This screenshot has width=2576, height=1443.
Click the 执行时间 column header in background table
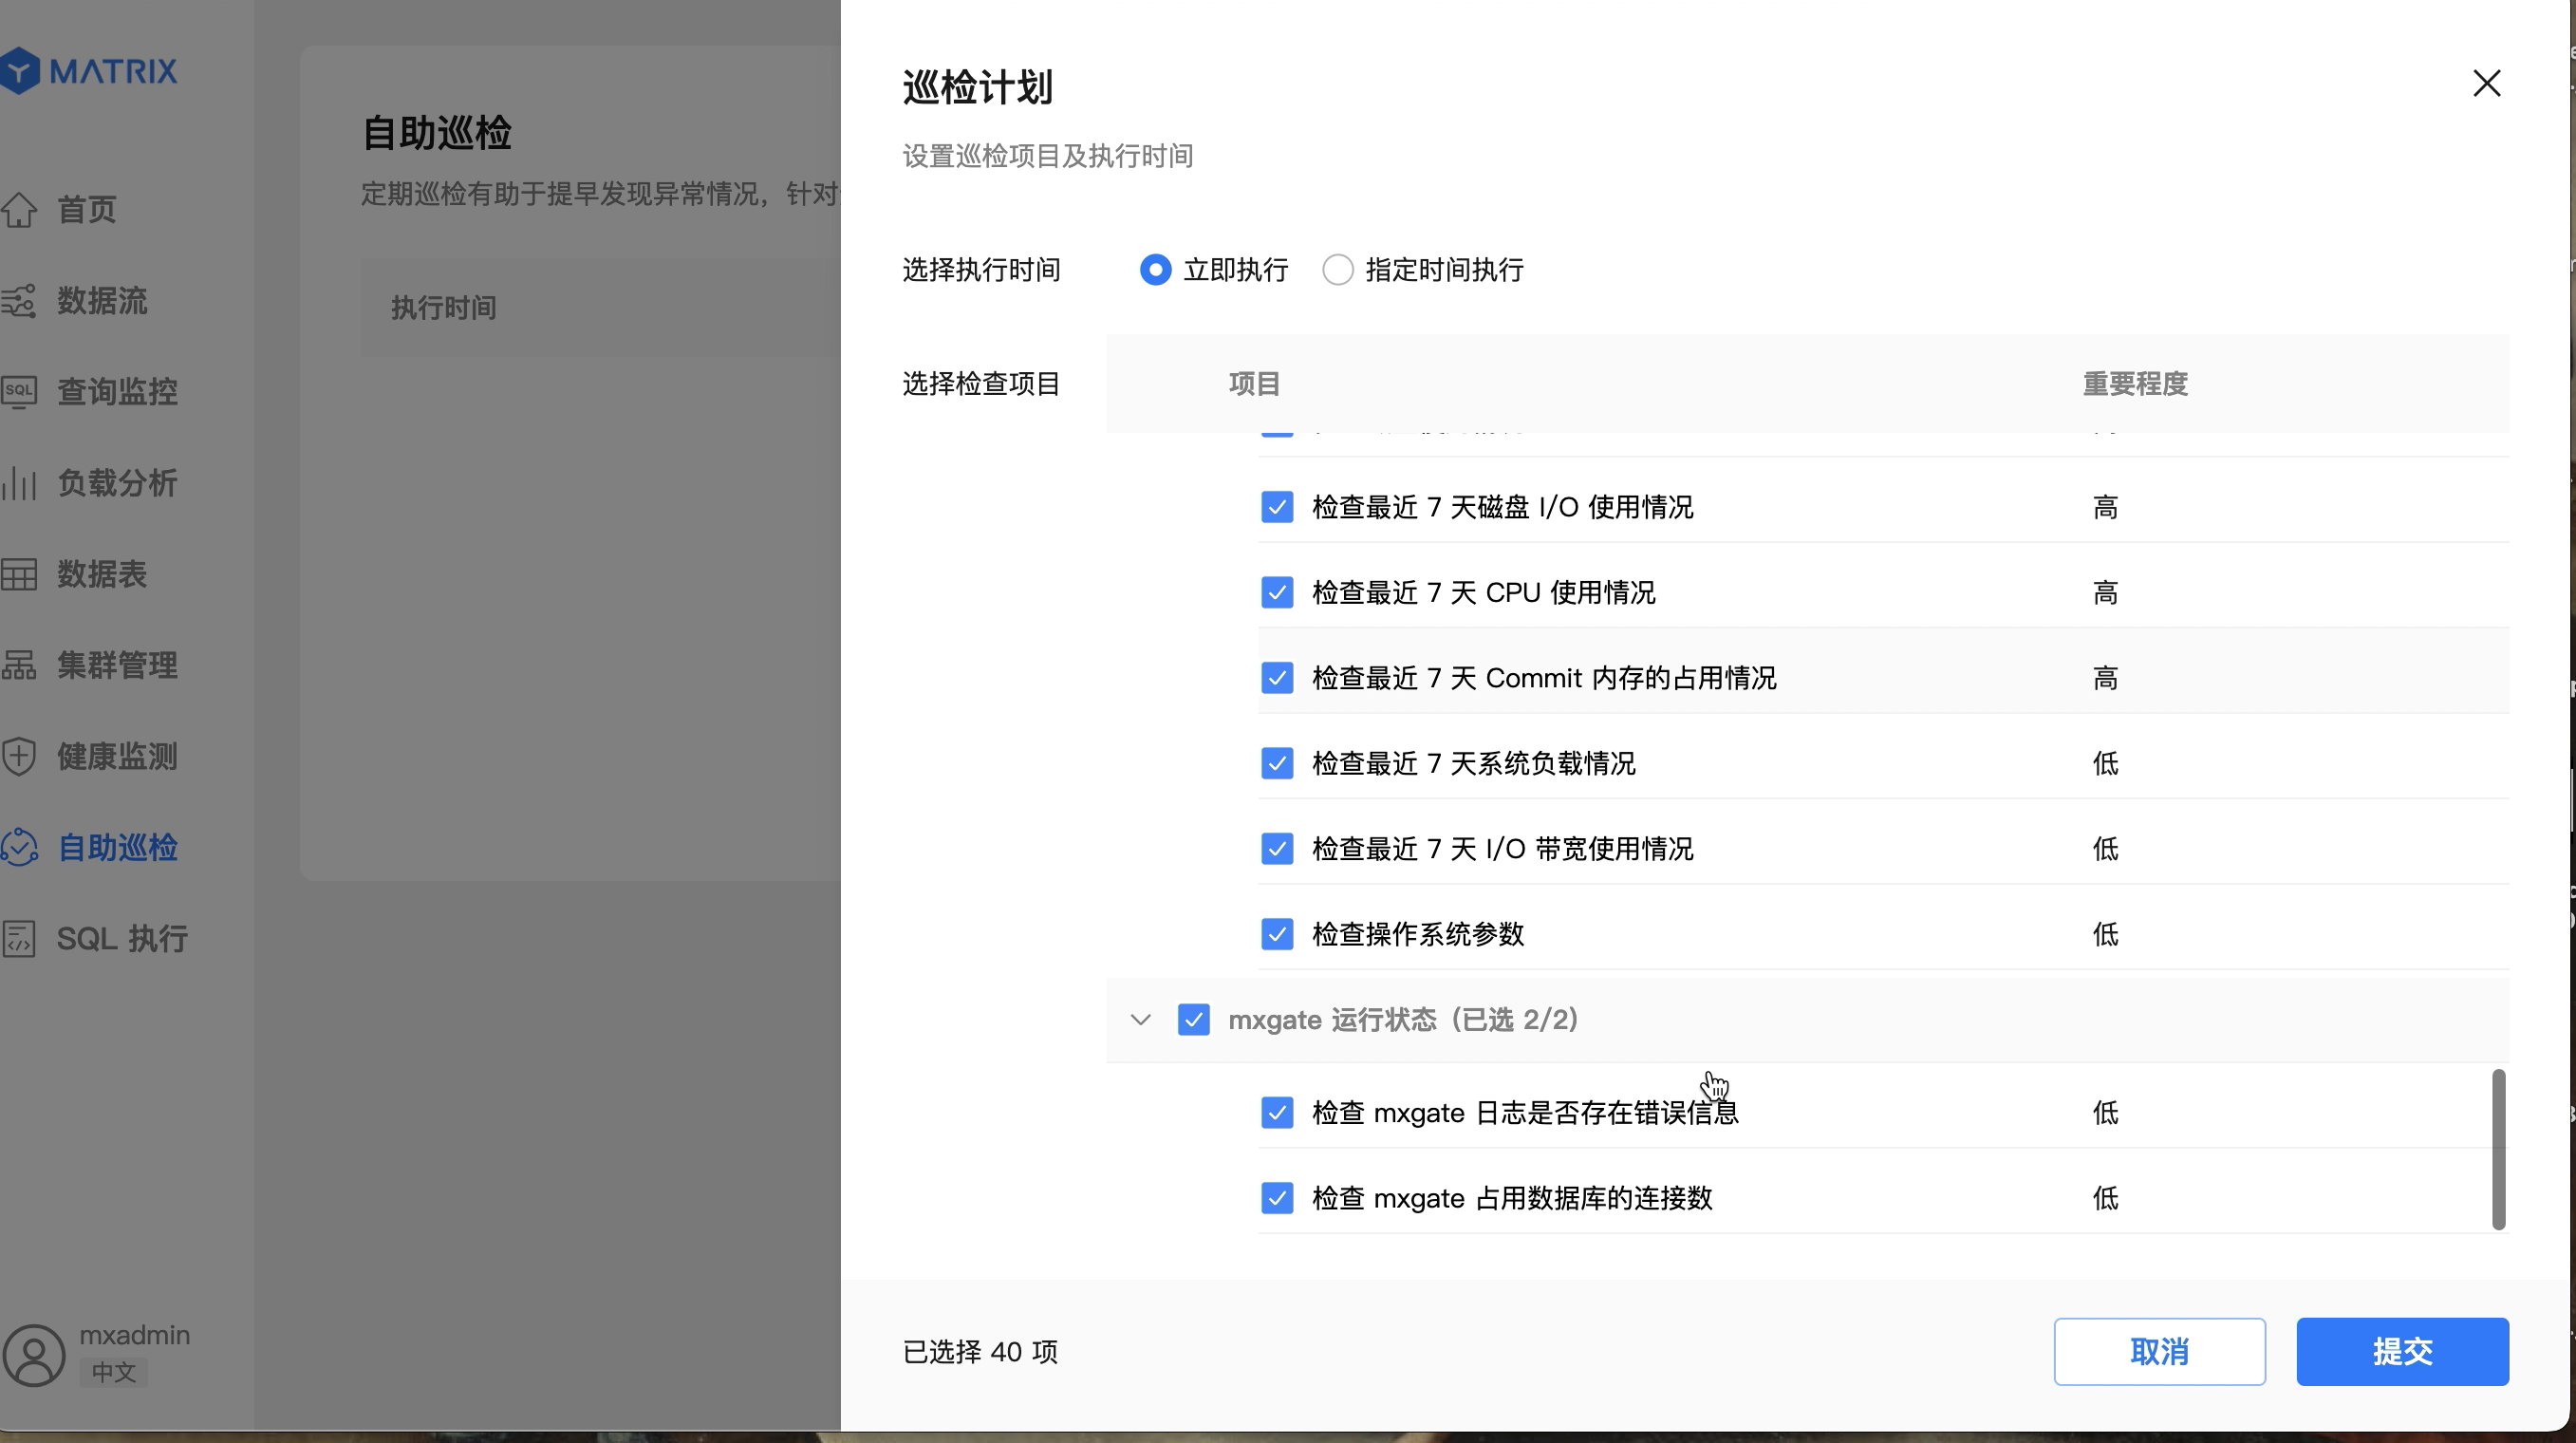coord(444,308)
